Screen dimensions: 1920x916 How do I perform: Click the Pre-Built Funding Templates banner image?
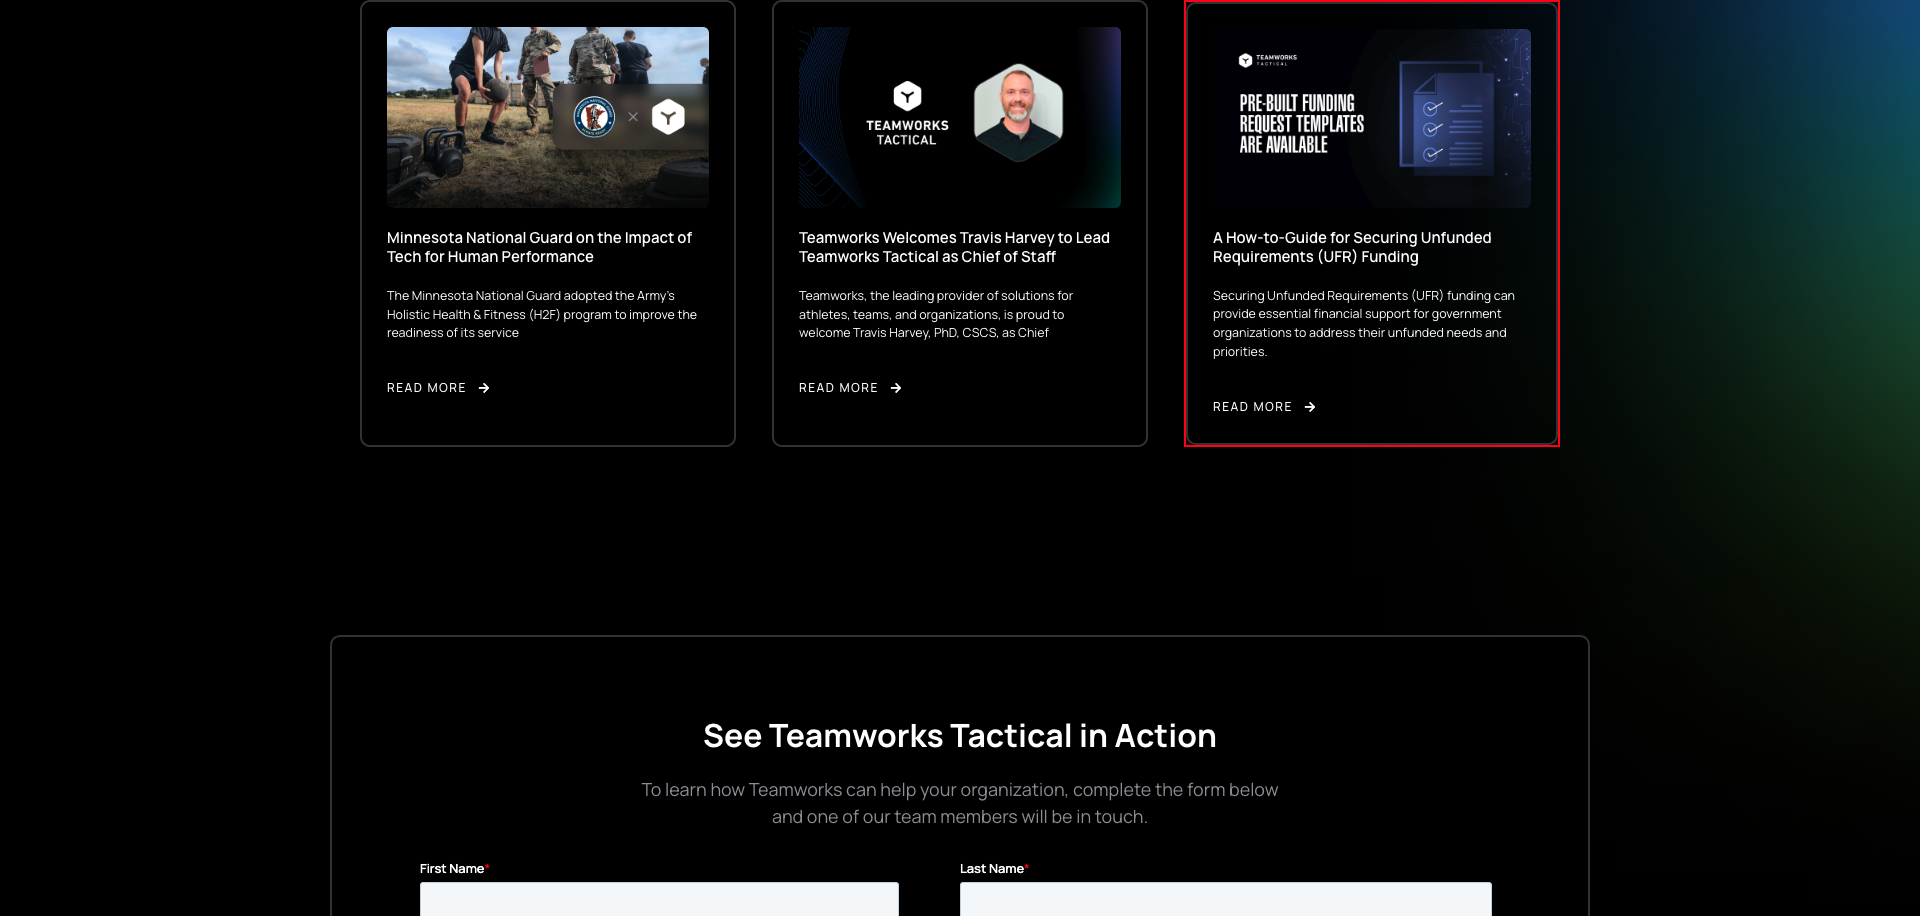[1370, 118]
